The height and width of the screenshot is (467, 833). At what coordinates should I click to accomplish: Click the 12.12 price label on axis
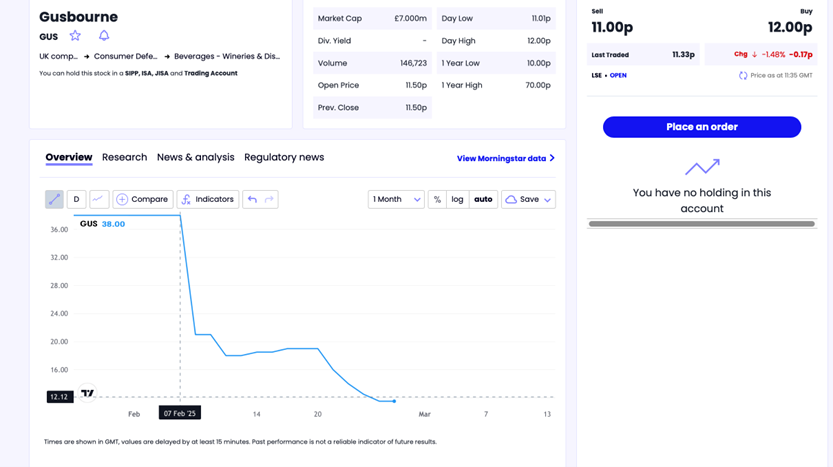tap(60, 397)
